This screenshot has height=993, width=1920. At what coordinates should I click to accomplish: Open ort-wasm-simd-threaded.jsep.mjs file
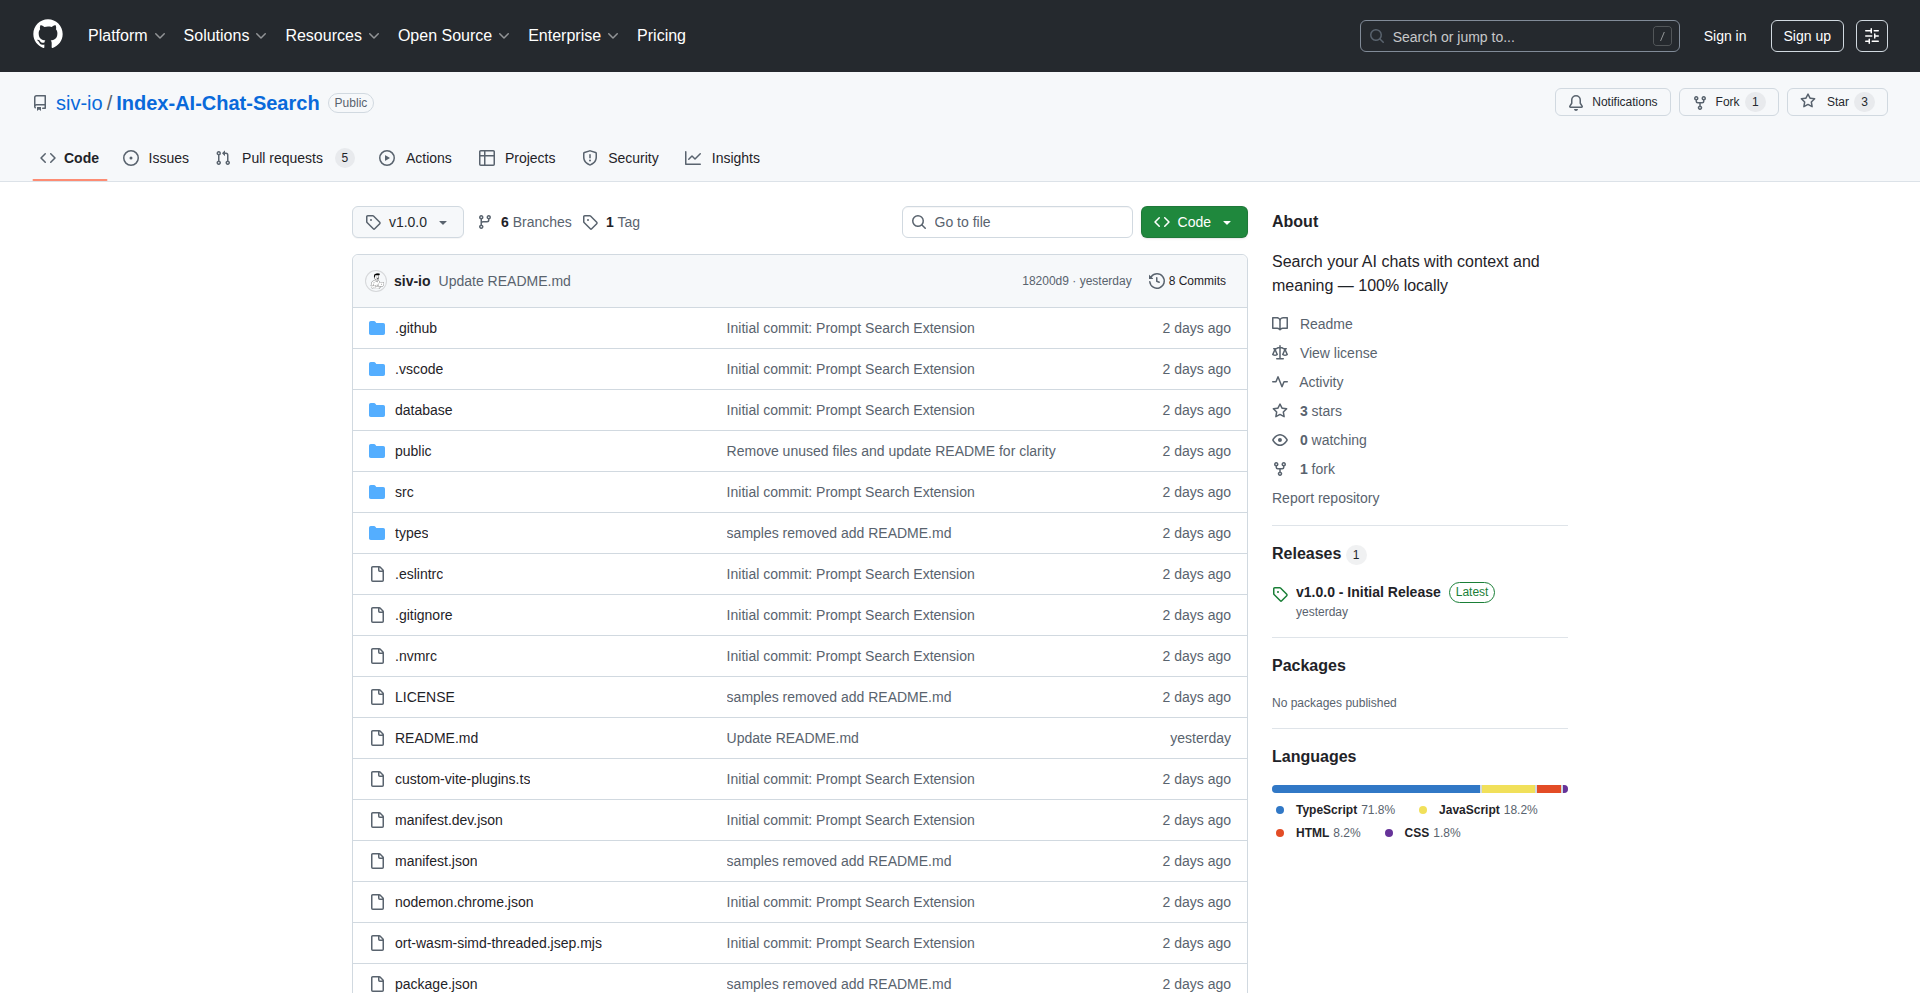[x=498, y=943]
